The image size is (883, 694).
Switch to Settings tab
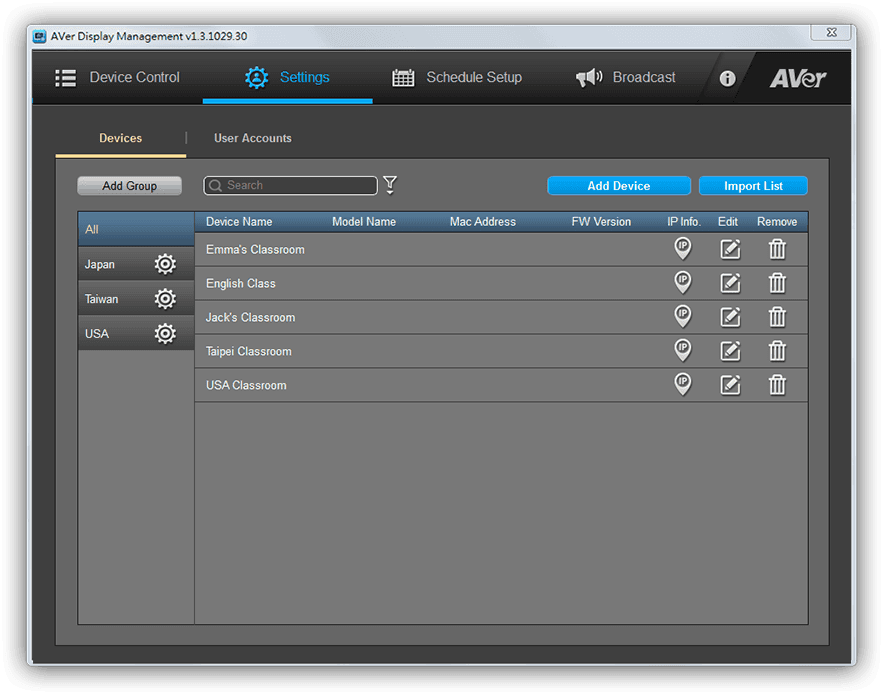tap(287, 77)
